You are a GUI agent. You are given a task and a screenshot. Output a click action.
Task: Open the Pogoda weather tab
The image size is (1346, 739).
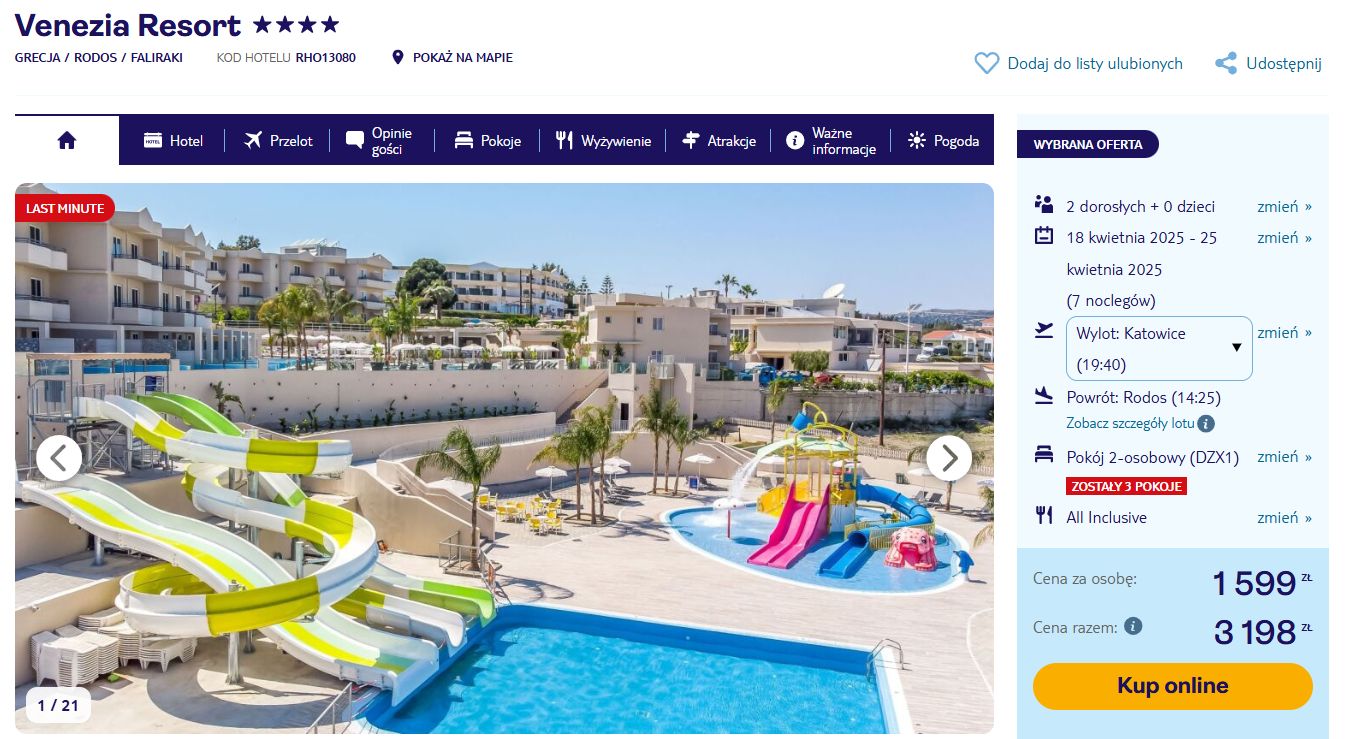pyautogui.click(x=943, y=141)
